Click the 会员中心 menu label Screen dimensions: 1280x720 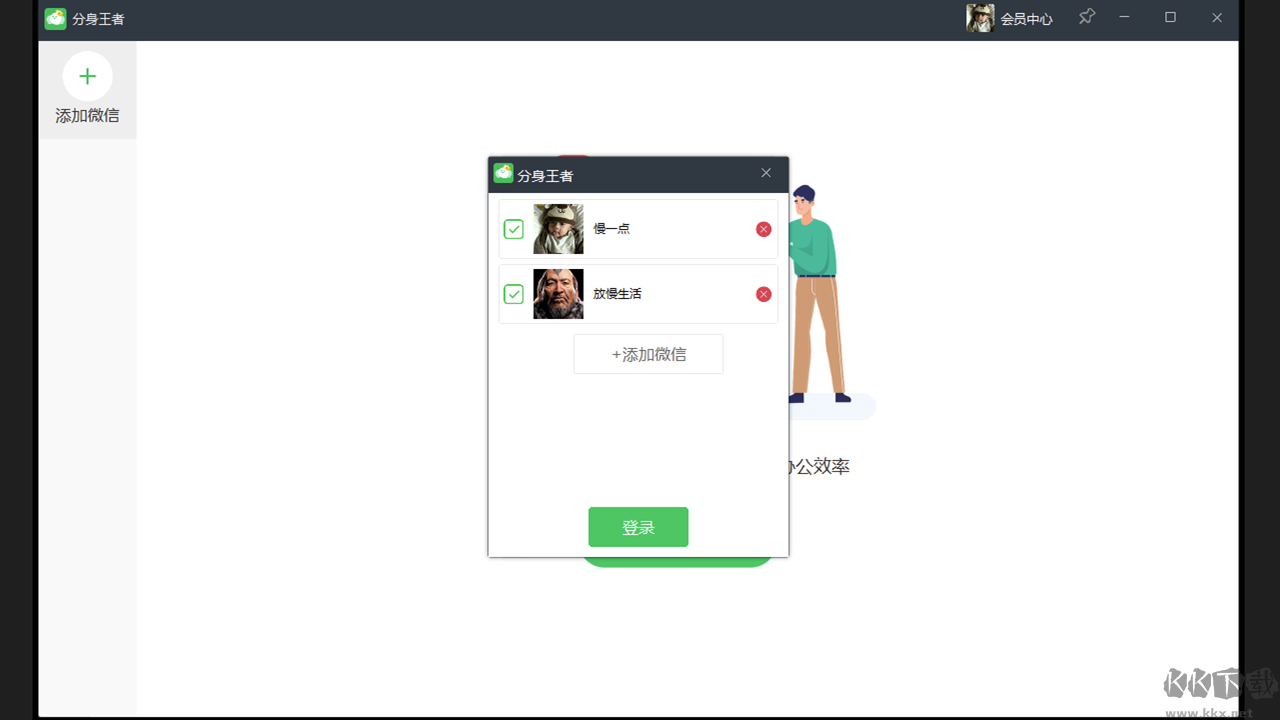coord(1029,18)
